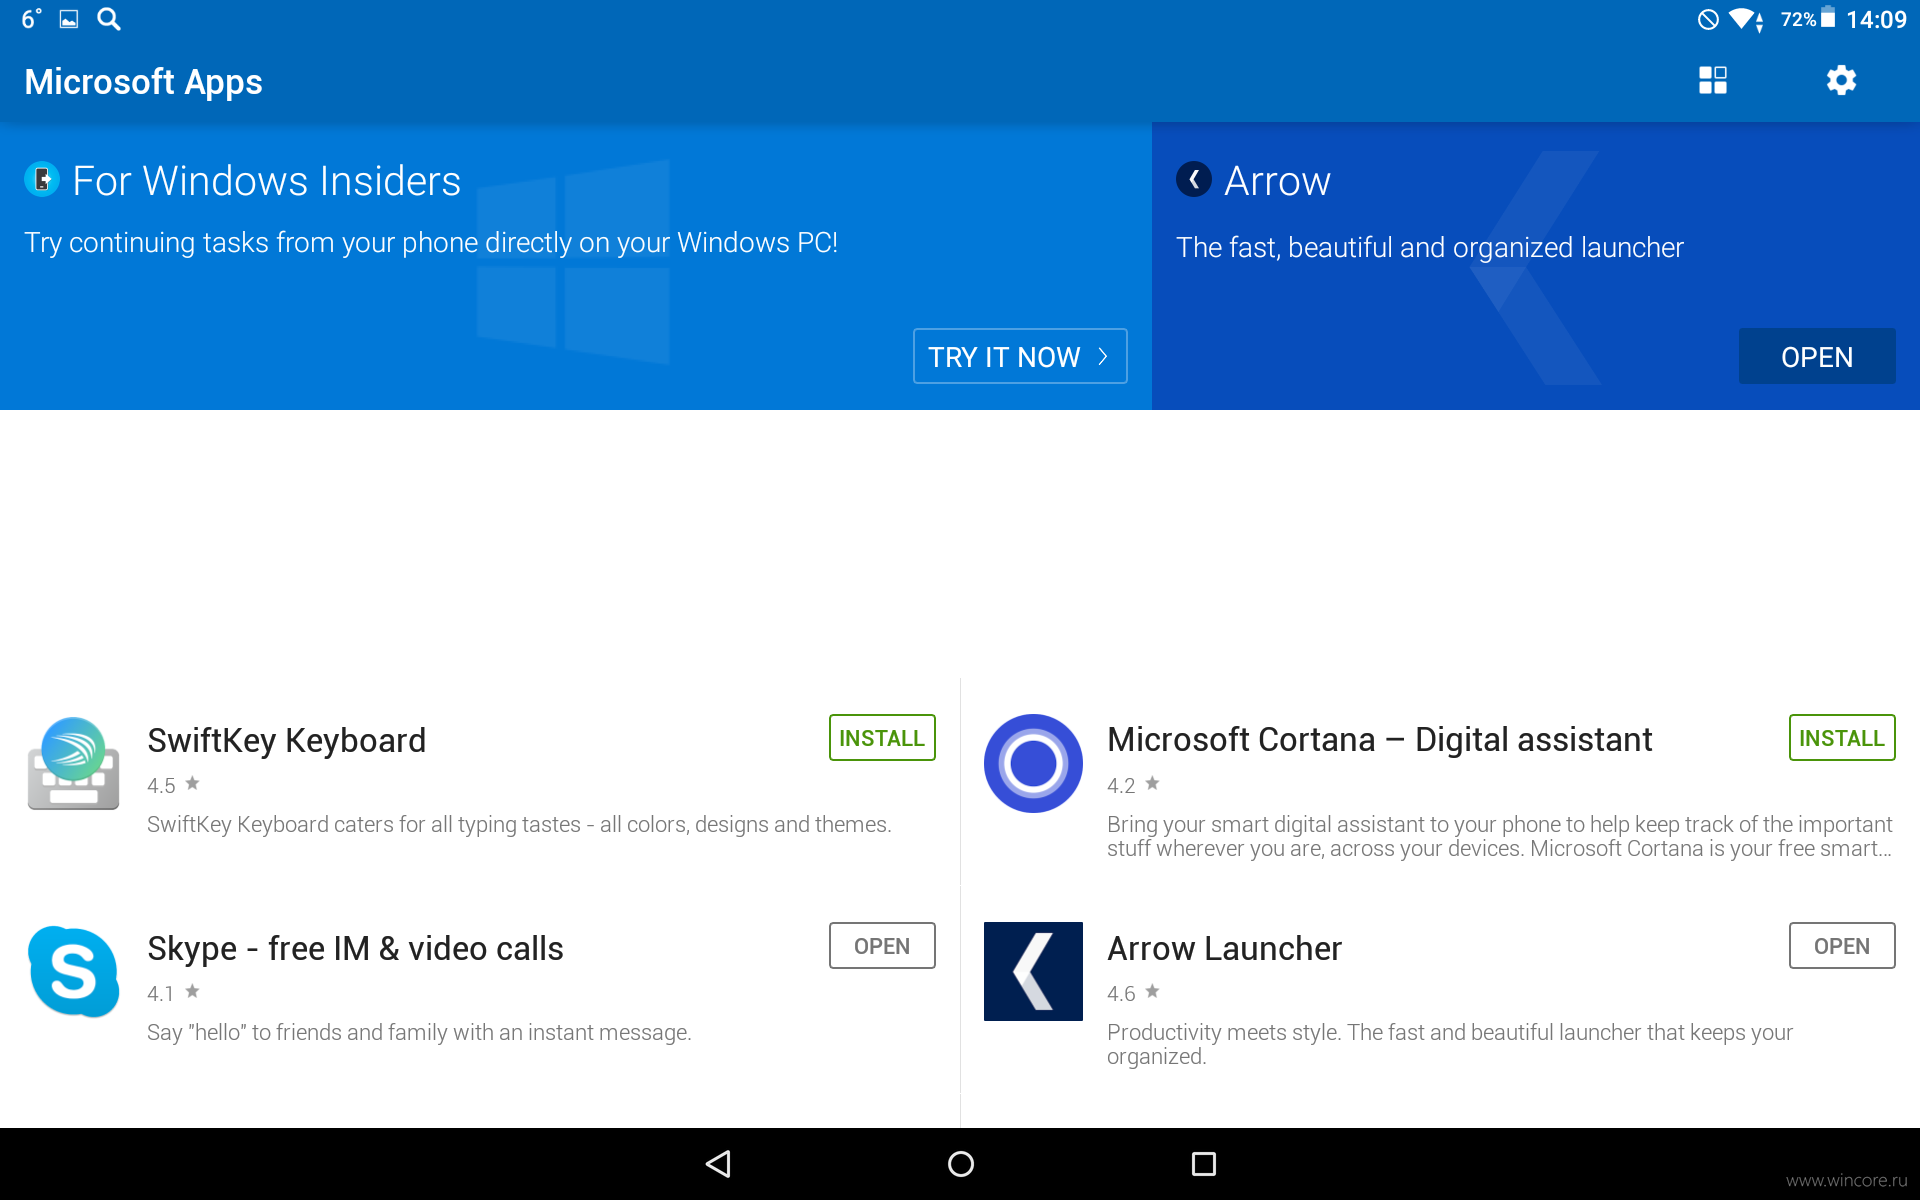Open Arrow Launcher via its OPEN button
This screenshot has width=1920, height=1200.
1842,946
